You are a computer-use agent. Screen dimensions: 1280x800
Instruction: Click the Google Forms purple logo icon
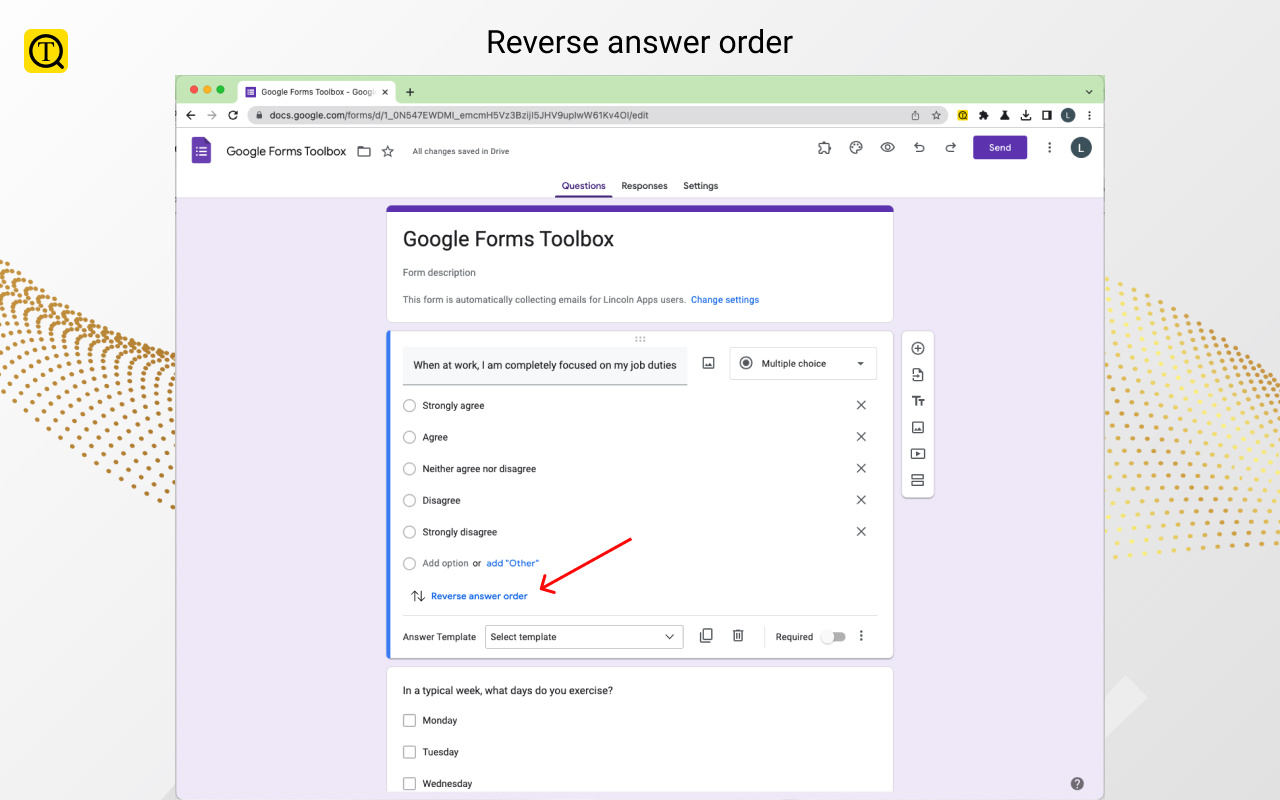click(202, 150)
